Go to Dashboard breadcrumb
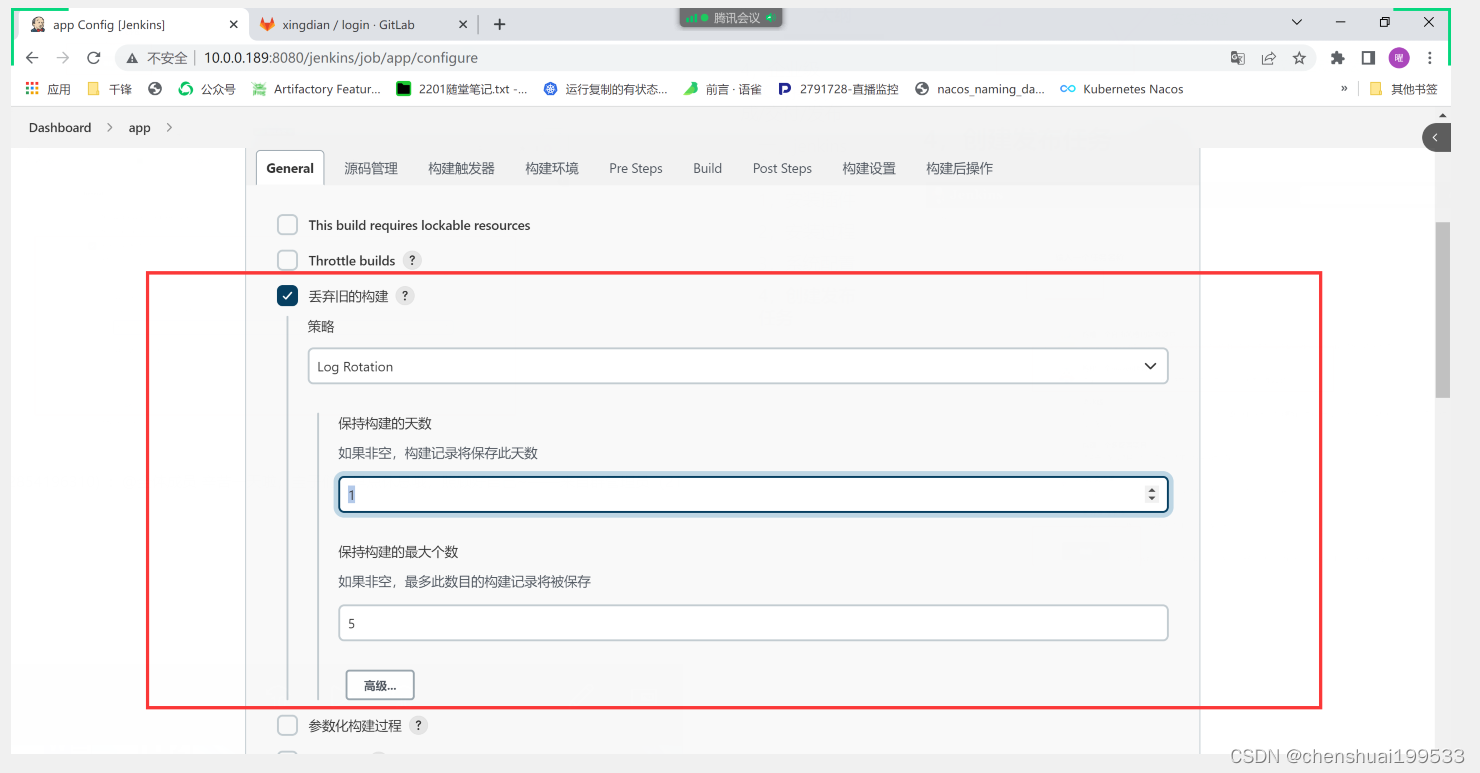1480x773 pixels. pyautogui.click(x=60, y=128)
